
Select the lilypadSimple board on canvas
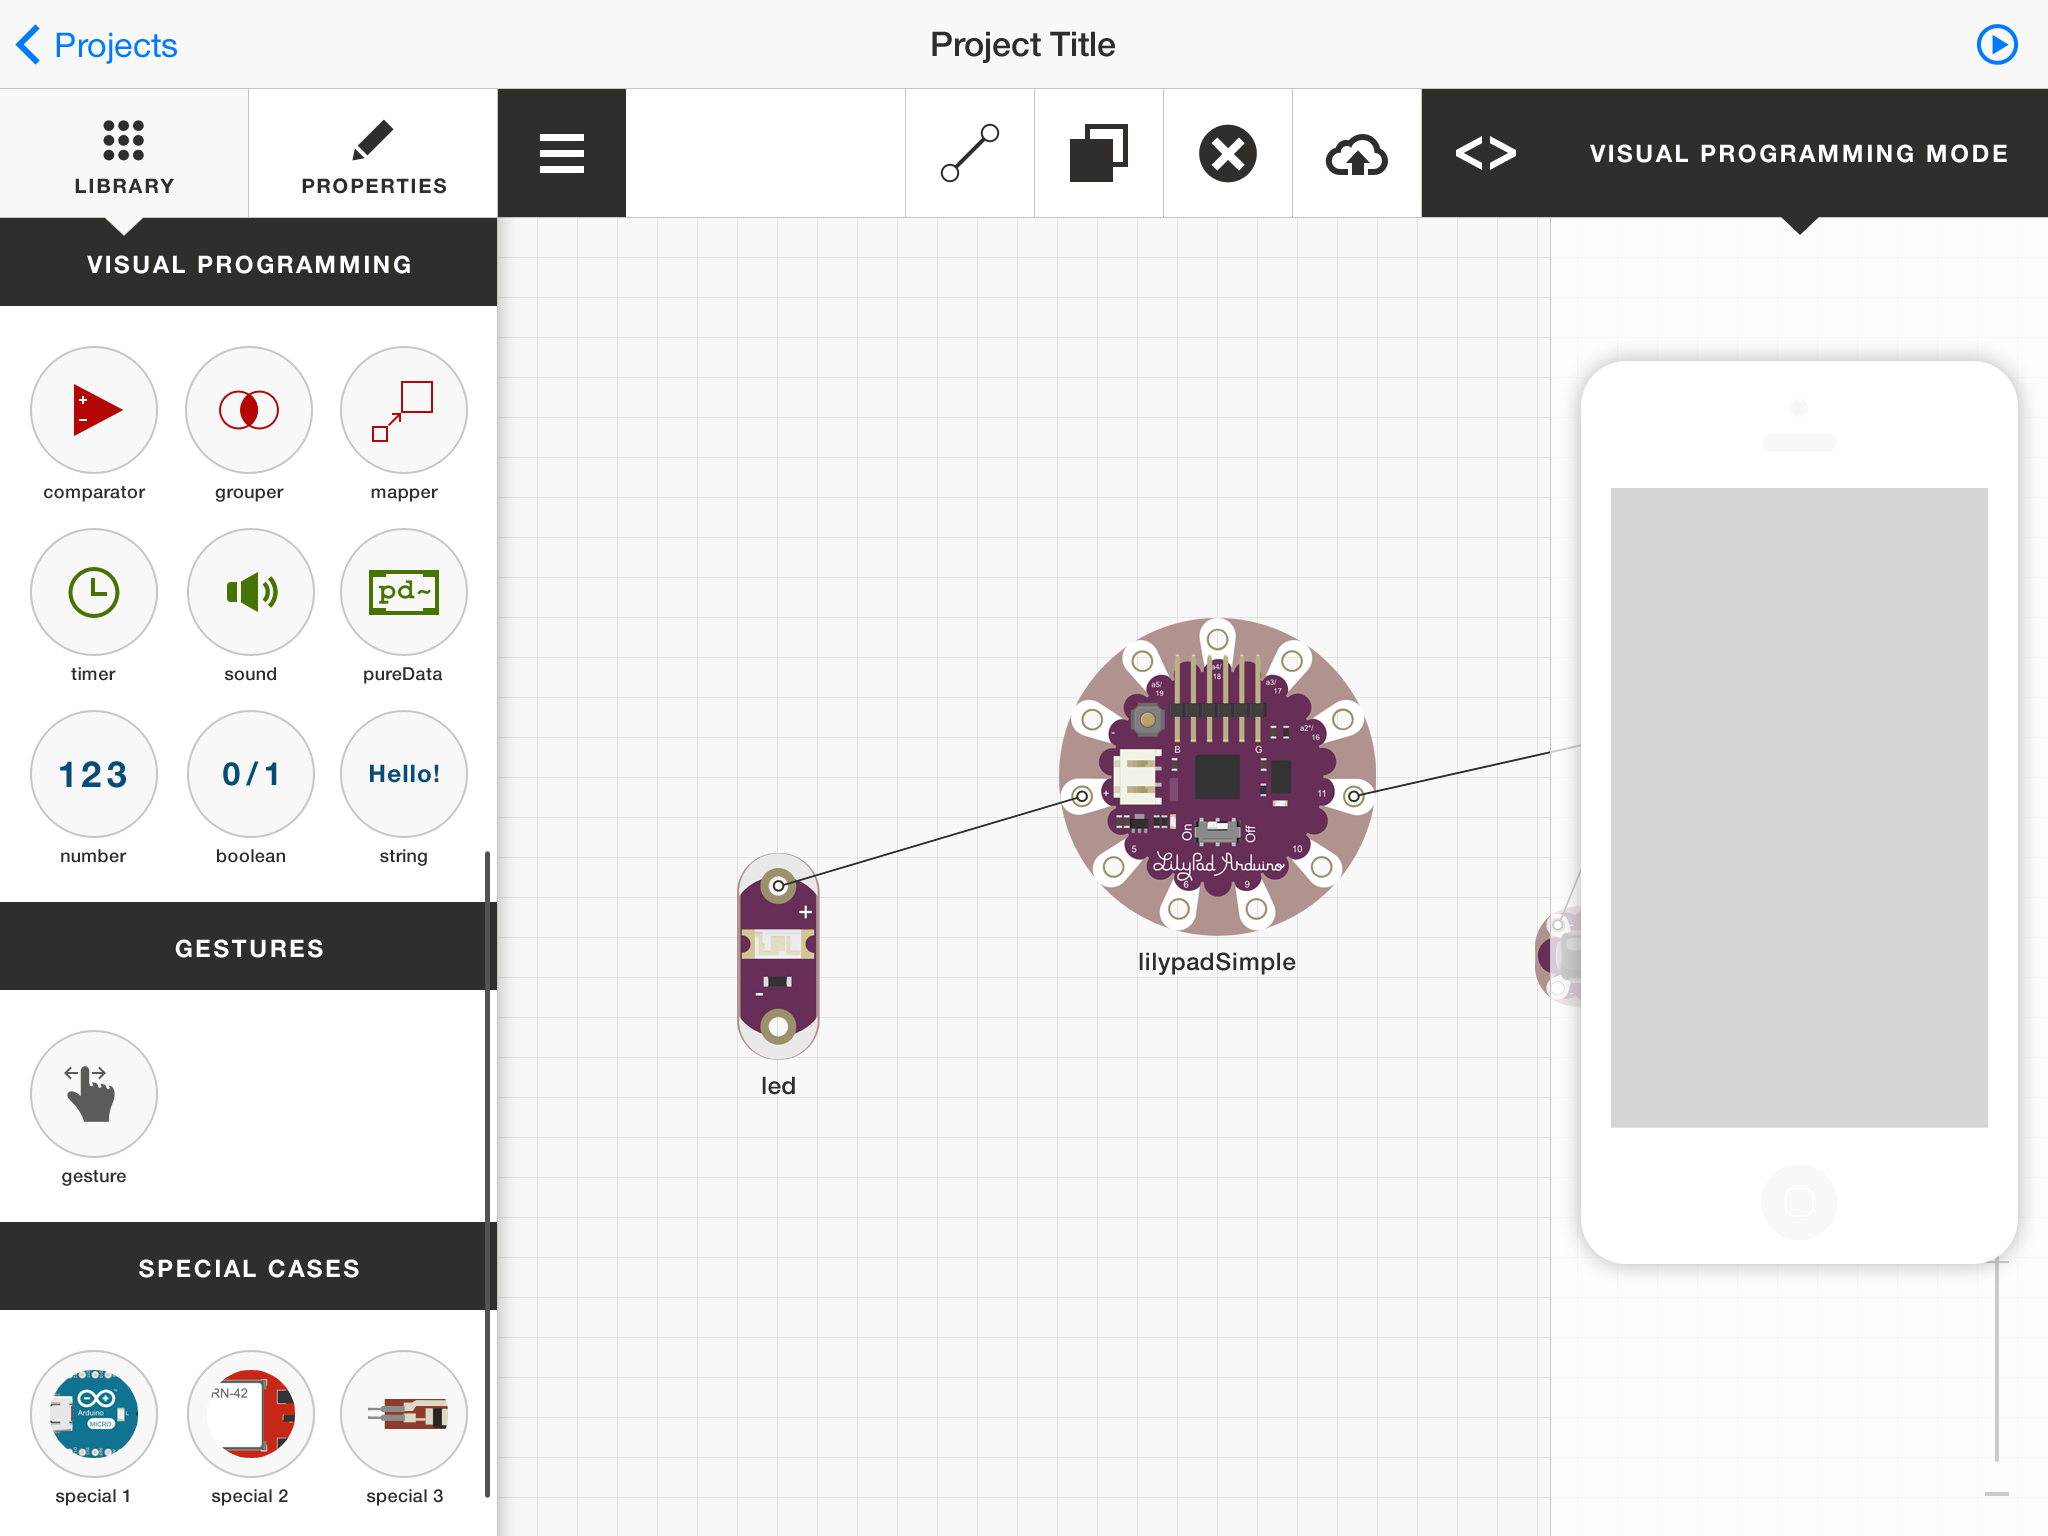1216,776
